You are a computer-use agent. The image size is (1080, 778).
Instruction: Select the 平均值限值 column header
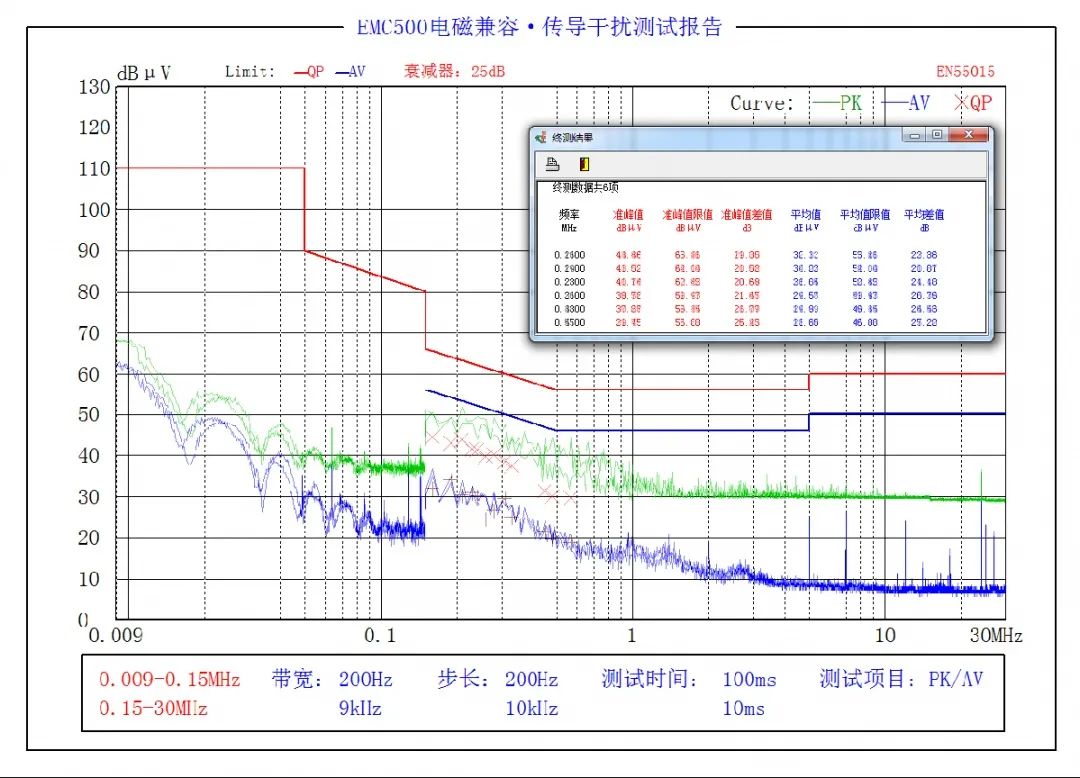pos(864,214)
